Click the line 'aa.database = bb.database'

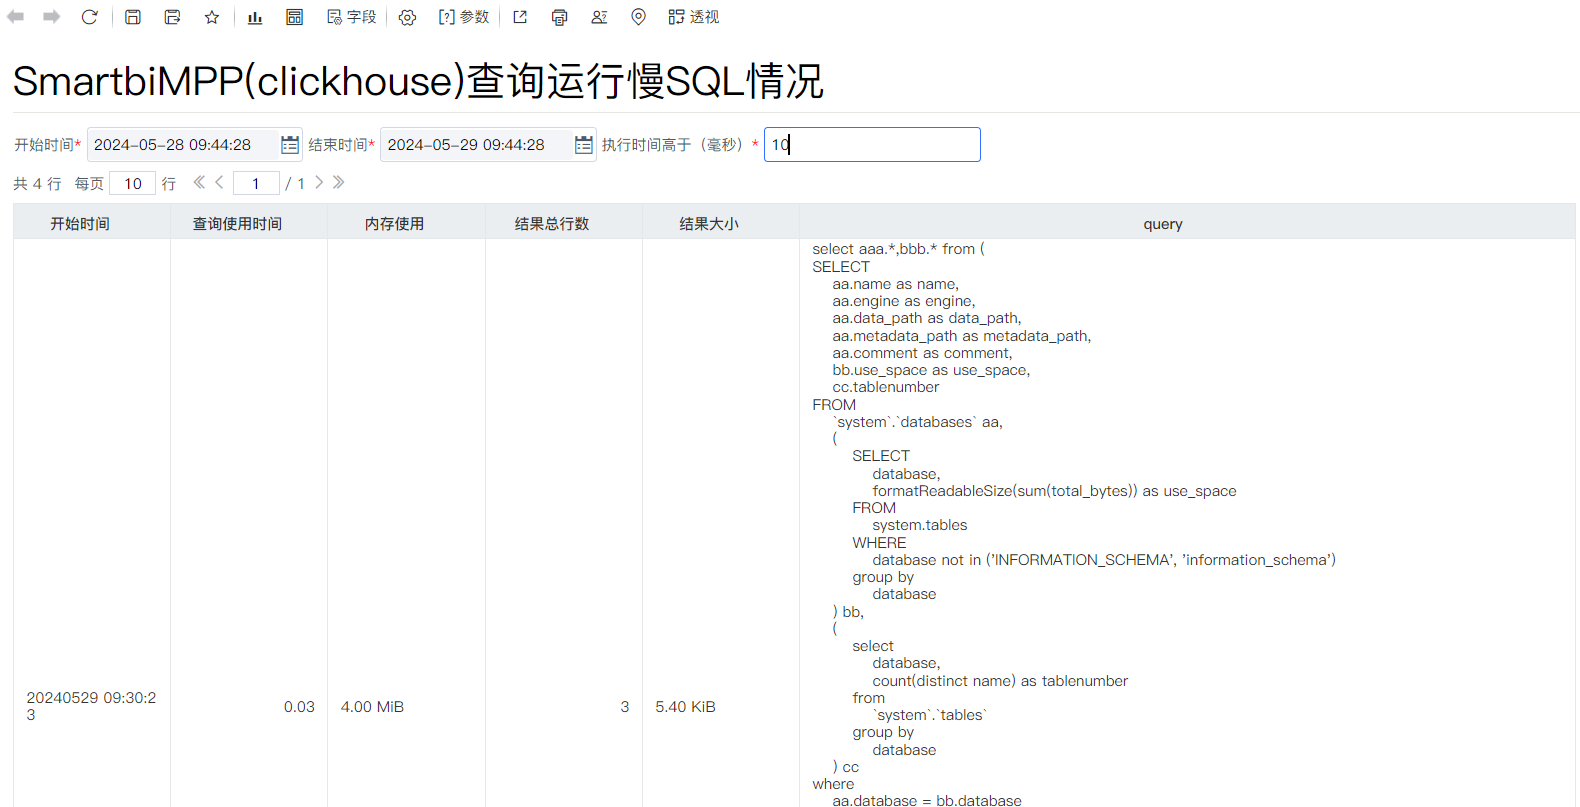click(x=927, y=801)
